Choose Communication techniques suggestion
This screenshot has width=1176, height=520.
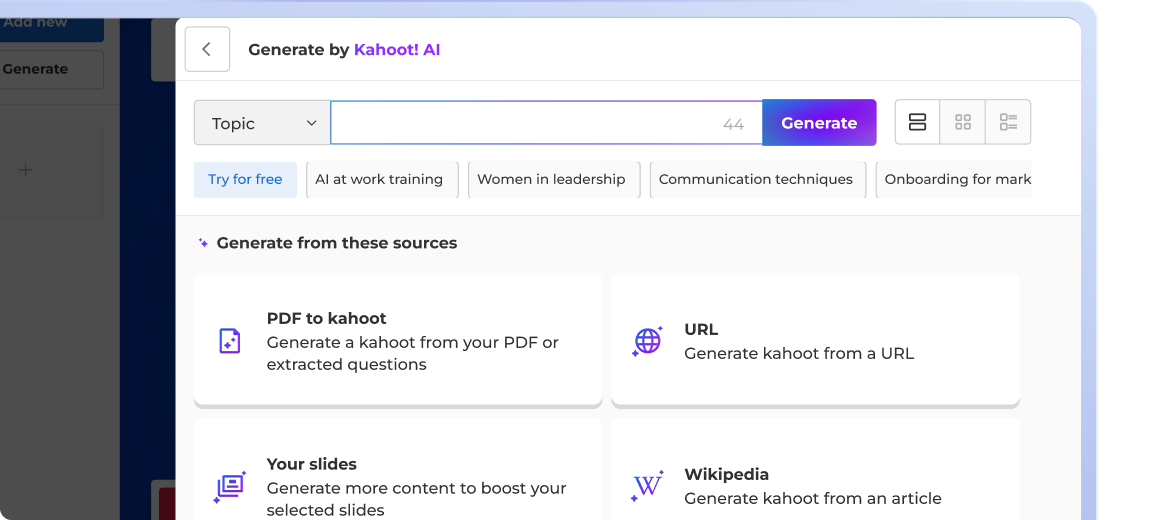click(x=758, y=179)
